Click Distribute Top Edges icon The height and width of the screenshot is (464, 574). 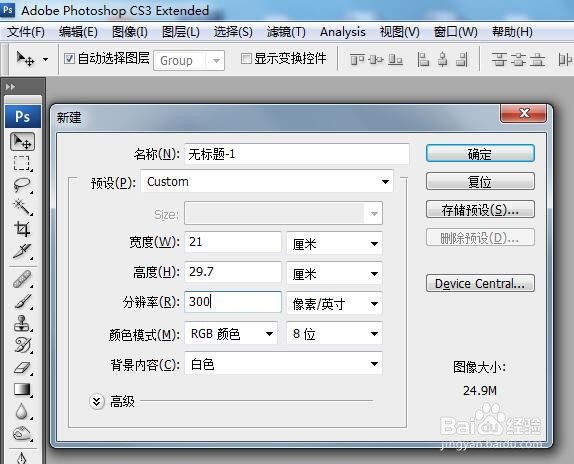(499, 59)
